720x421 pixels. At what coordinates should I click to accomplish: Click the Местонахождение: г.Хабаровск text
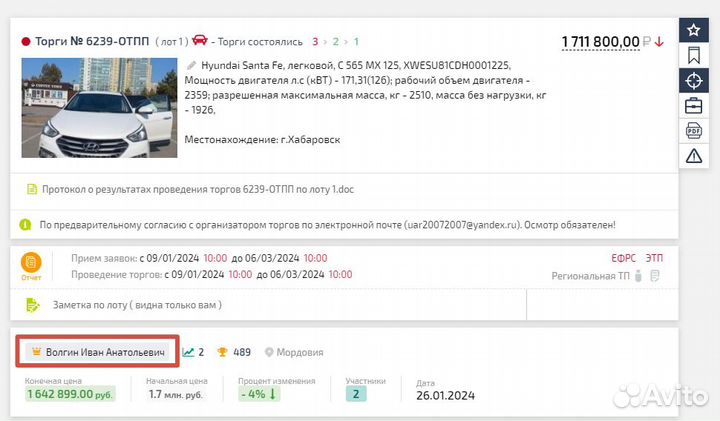(x=262, y=140)
